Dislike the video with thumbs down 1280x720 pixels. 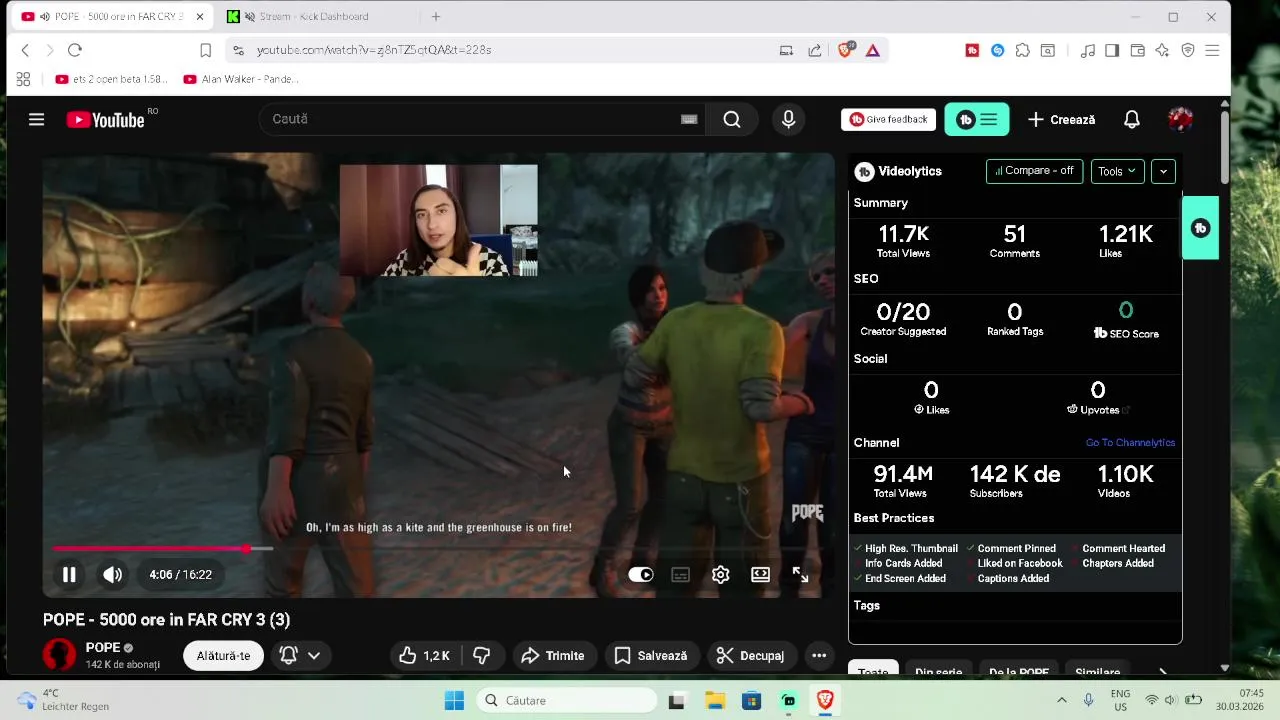point(481,655)
